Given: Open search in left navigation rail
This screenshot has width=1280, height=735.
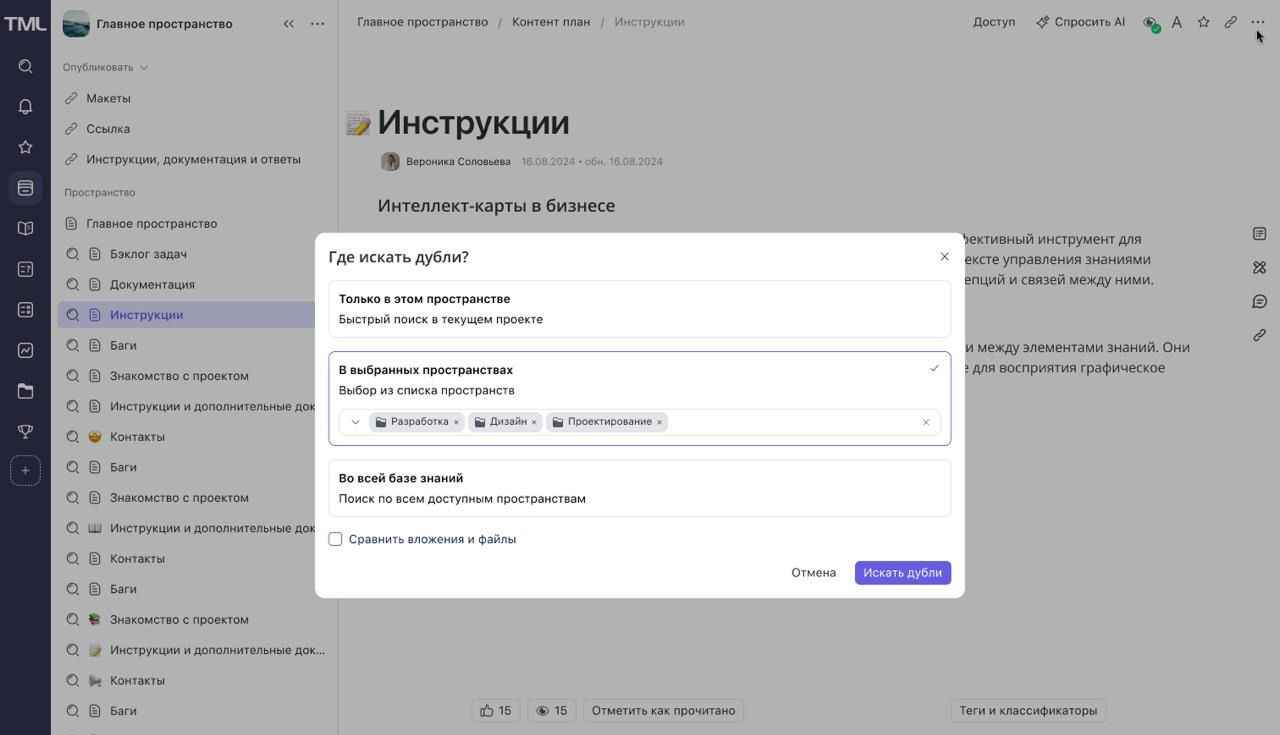Looking at the screenshot, I should pyautogui.click(x=25, y=67).
